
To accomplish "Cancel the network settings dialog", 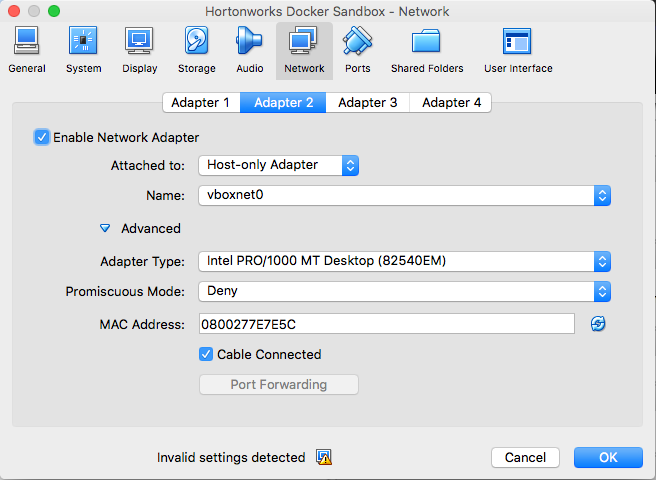I will (x=525, y=457).
